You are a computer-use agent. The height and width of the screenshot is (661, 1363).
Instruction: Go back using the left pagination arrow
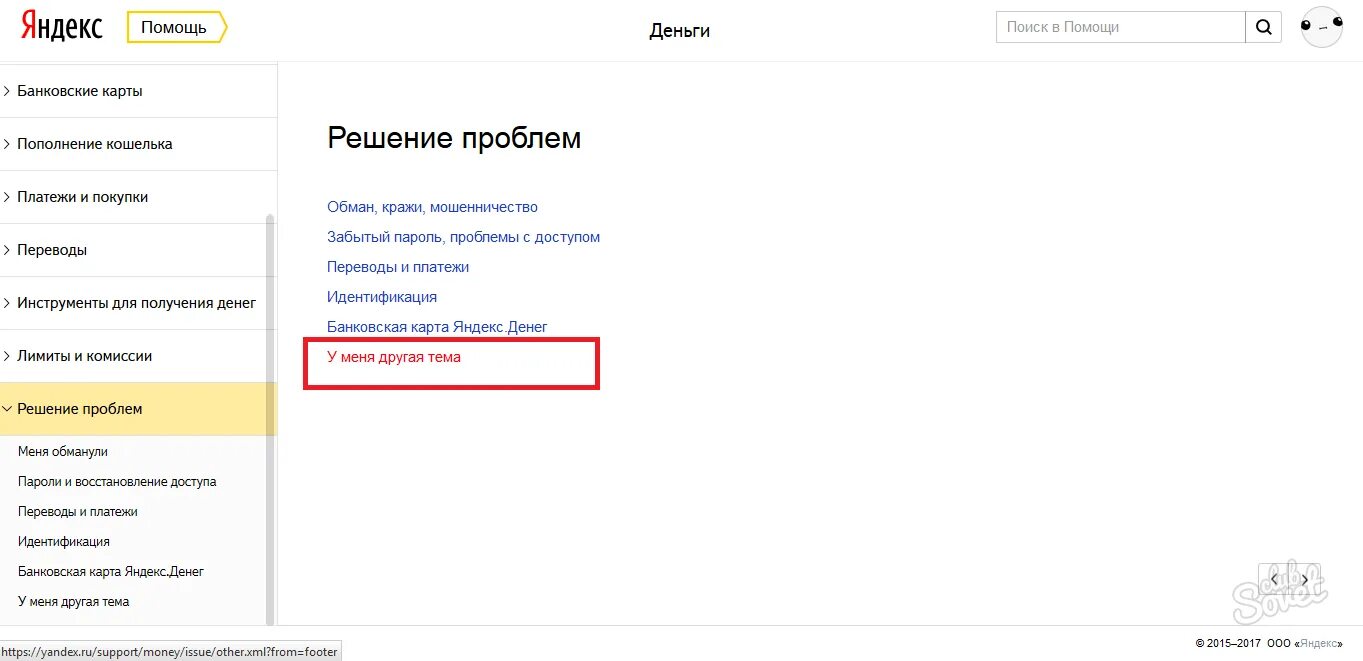pyautogui.click(x=1274, y=579)
